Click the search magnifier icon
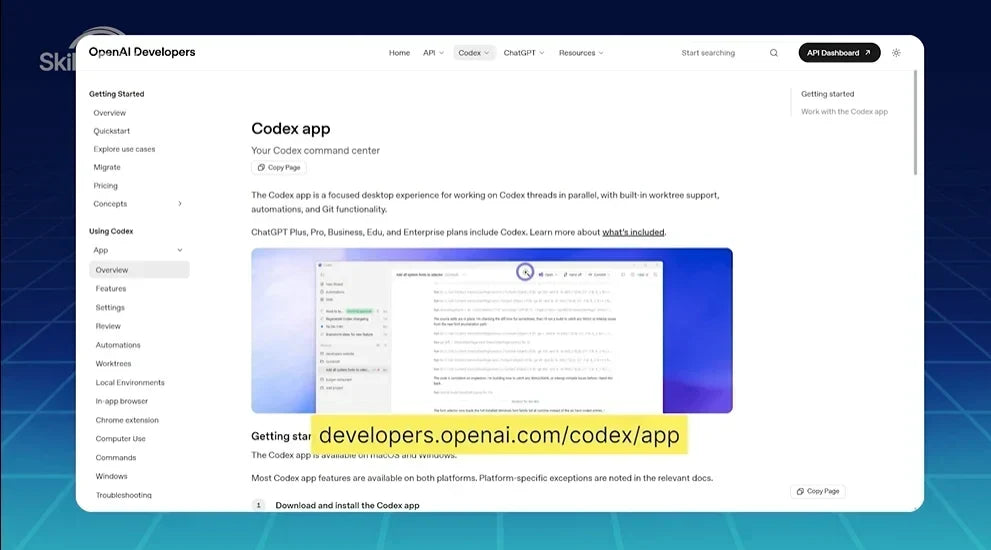The height and width of the screenshot is (550, 991). [774, 53]
